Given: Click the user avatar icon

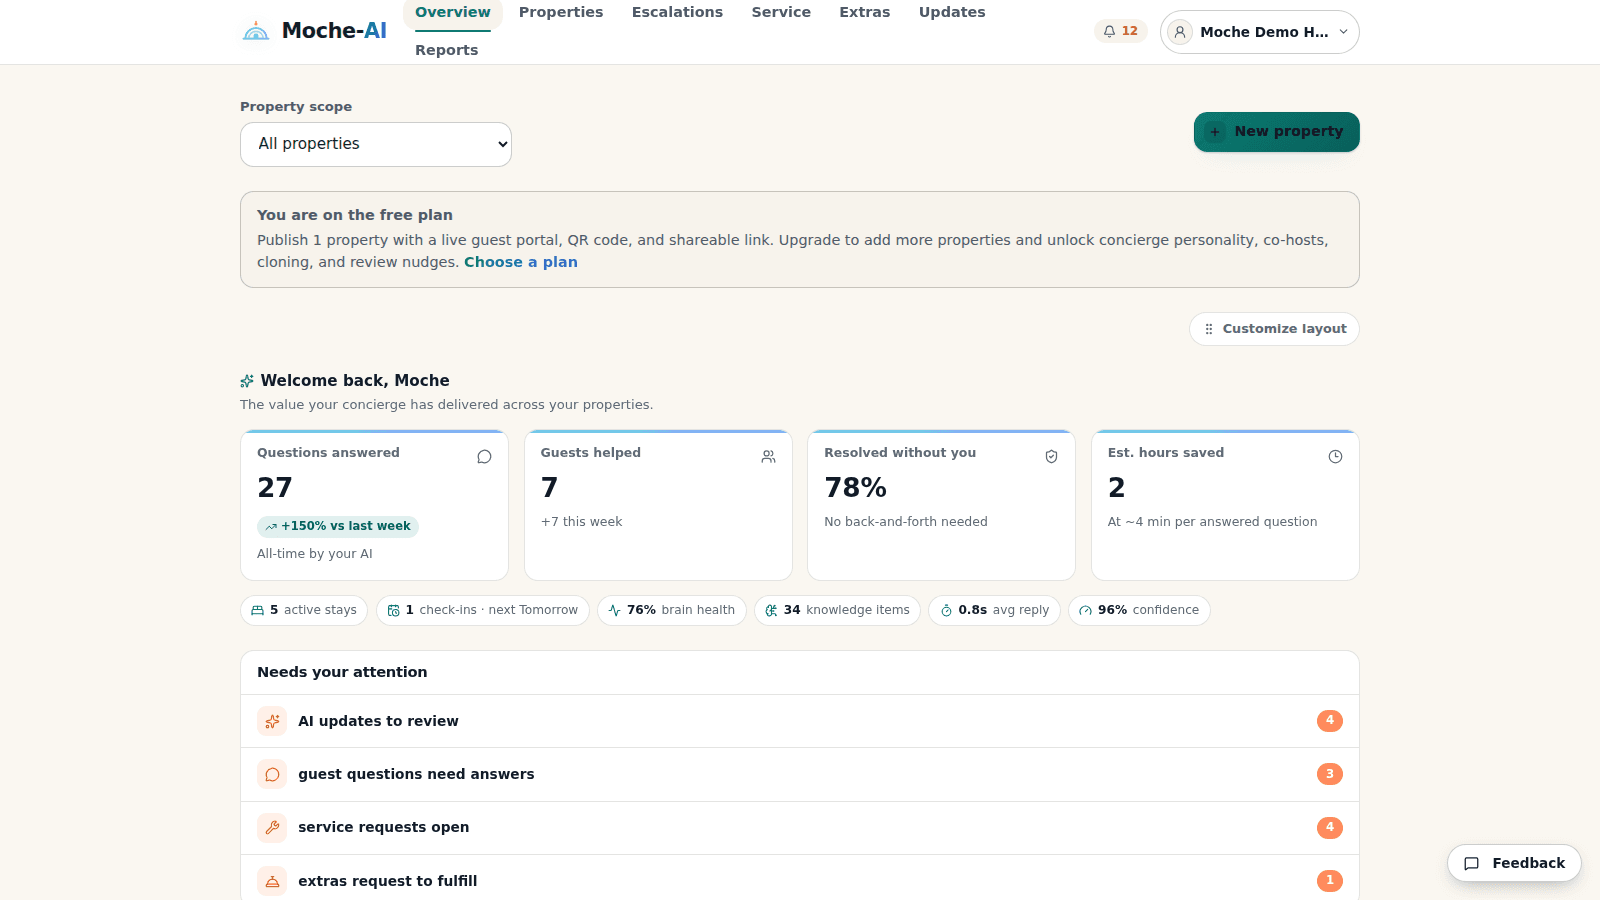Looking at the screenshot, I should 1180,32.
